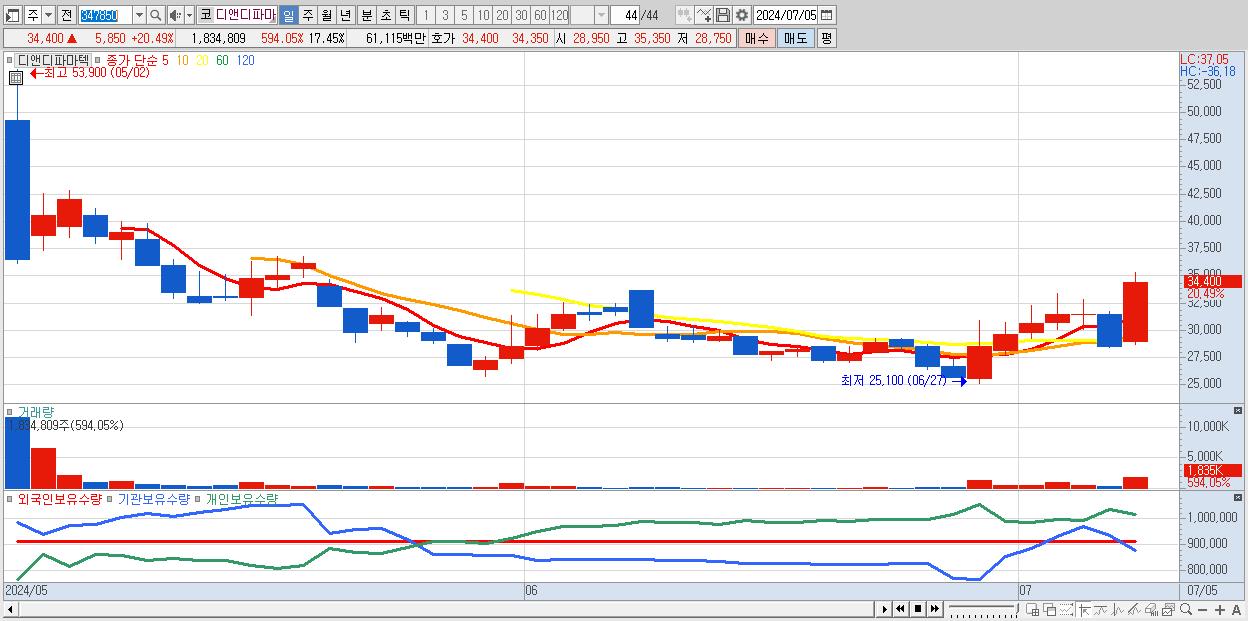Select 분 minute period tab
Image resolution: width=1248 pixels, height=621 pixels.
(x=366, y=15)
